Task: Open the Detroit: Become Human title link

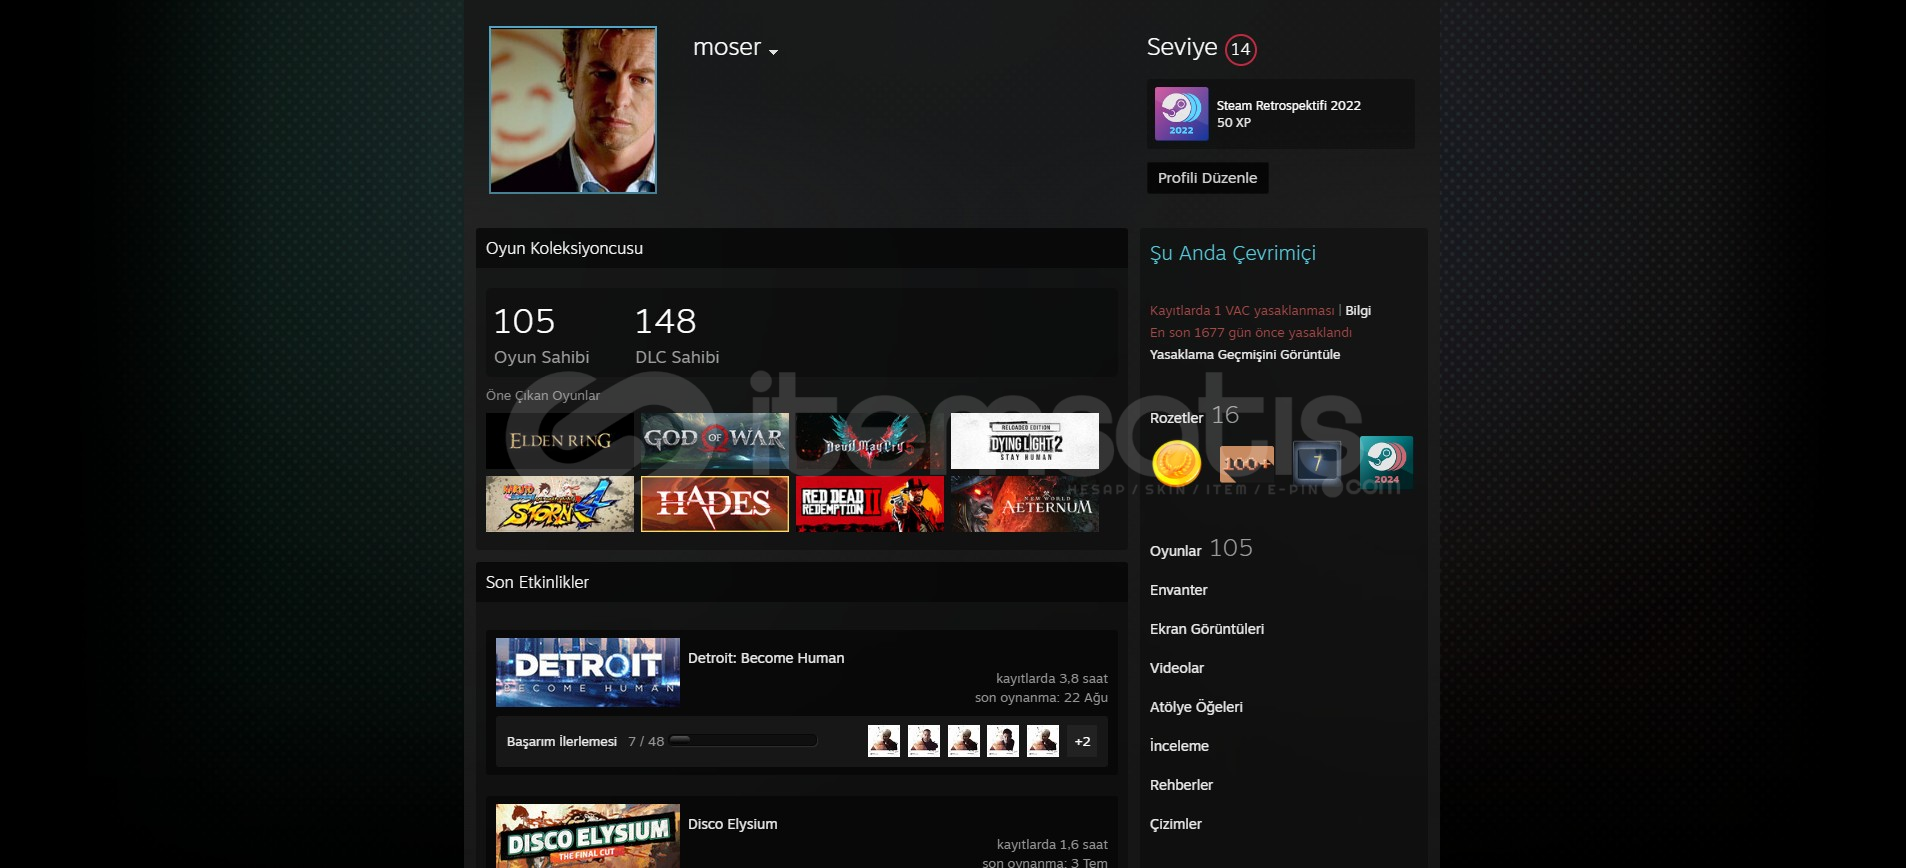Action: tap(766, 658)
